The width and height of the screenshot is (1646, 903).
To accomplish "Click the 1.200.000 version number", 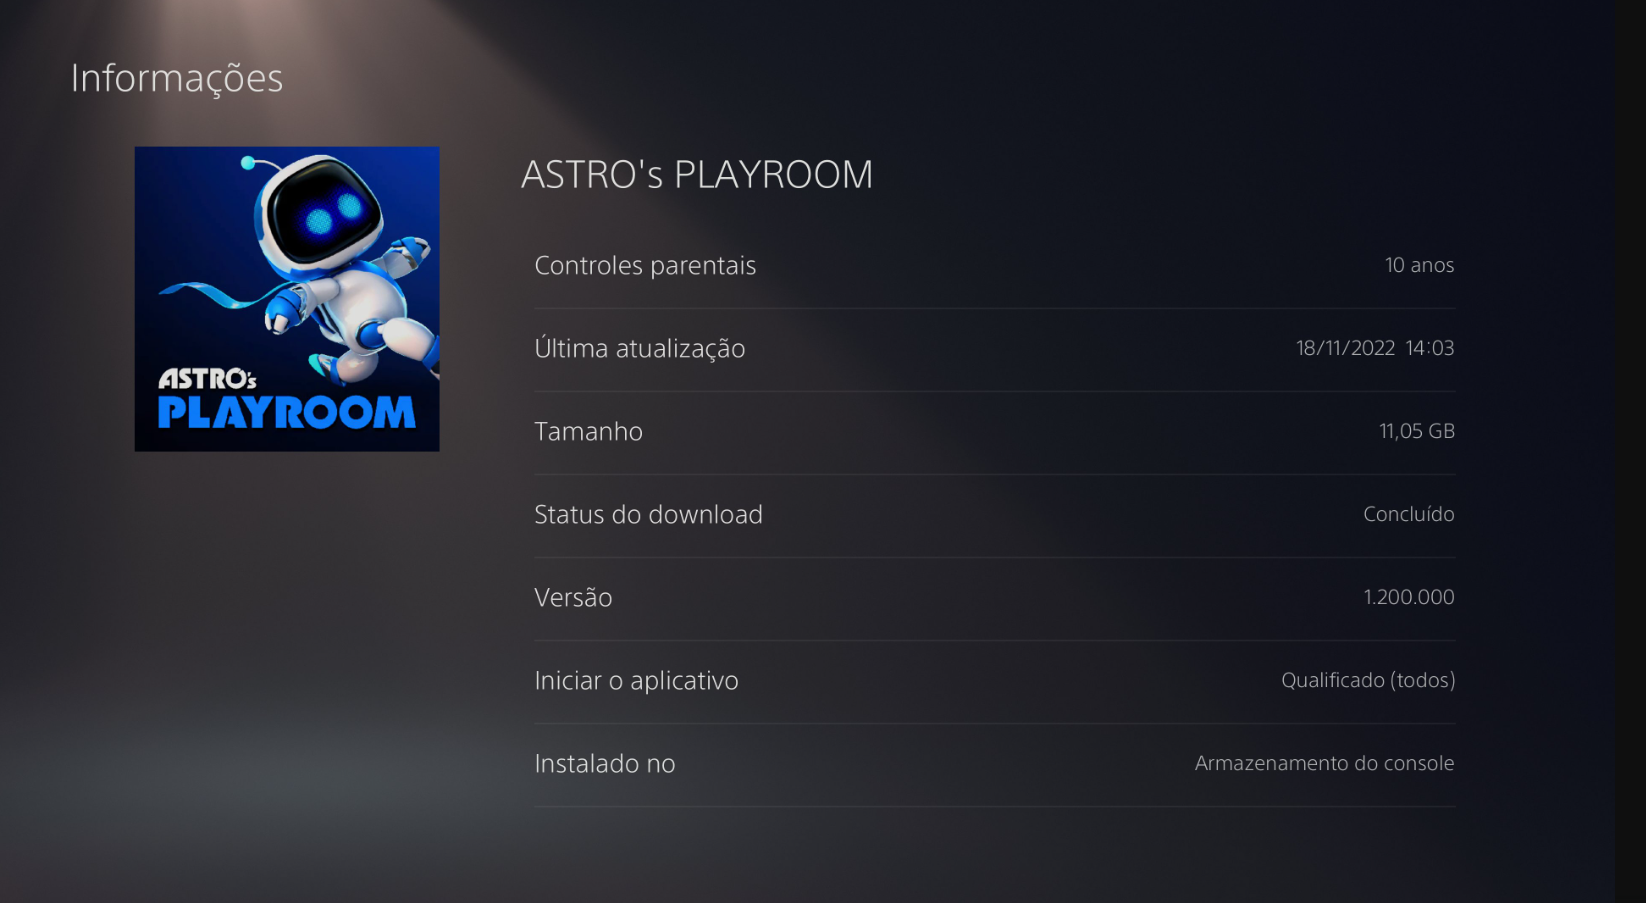I will (1409, 597).
